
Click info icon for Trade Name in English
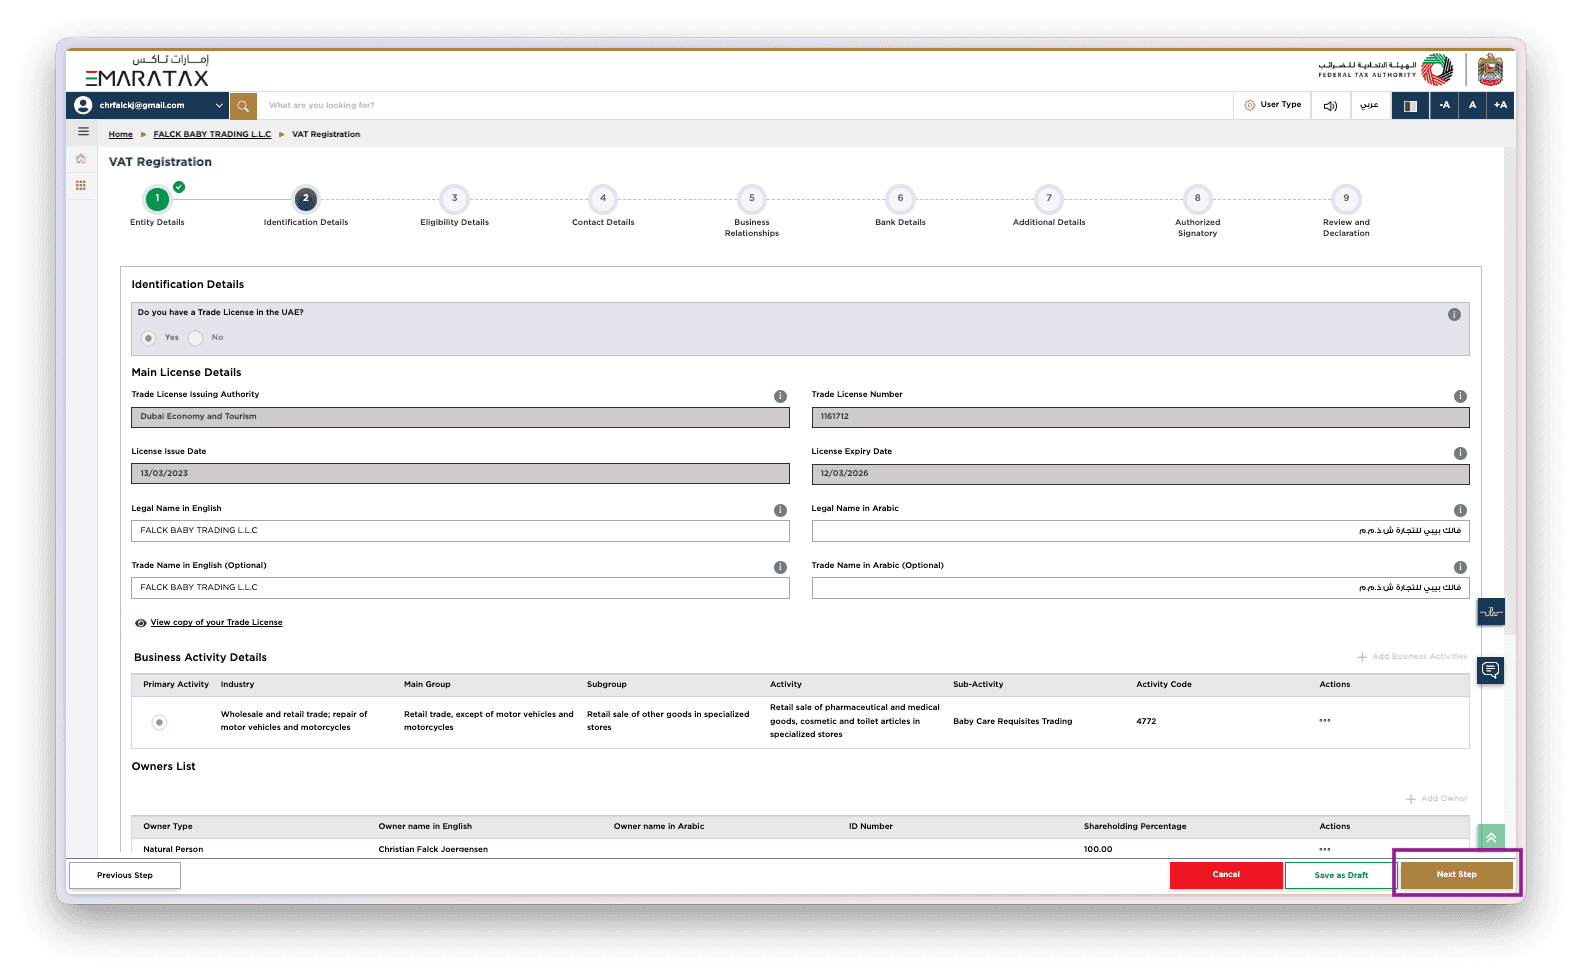pyautogui.click(x=780, y=568)
